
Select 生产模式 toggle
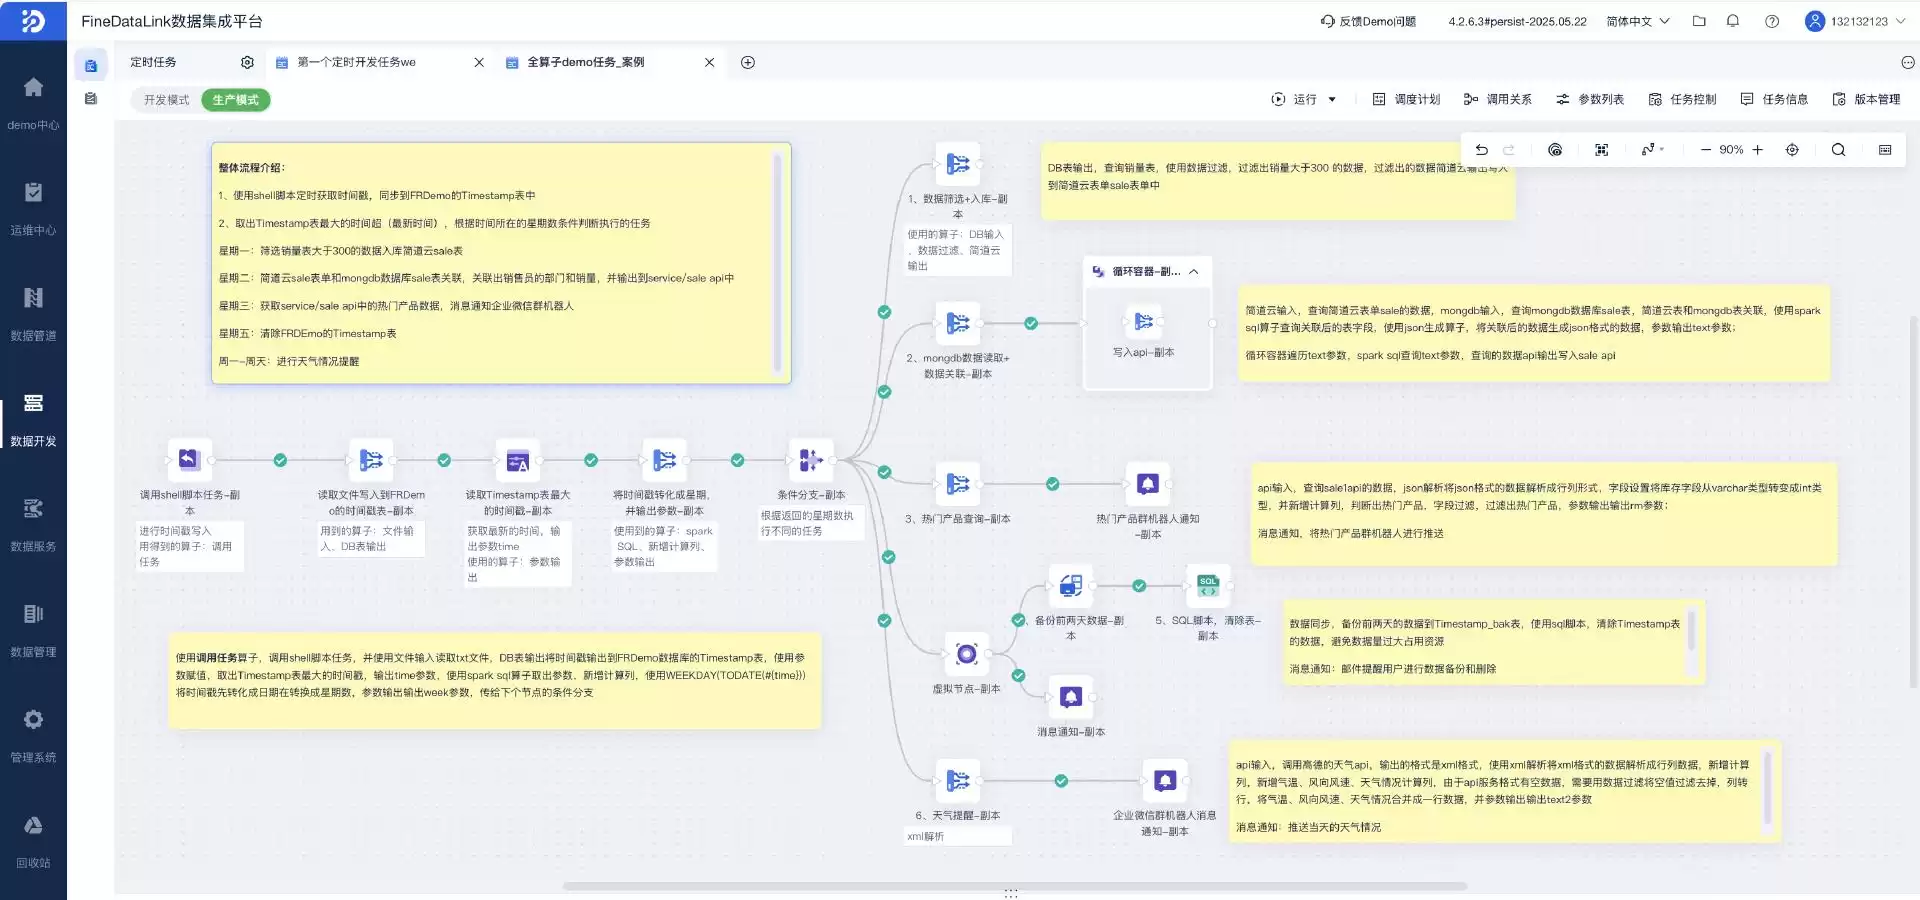point(236,100)
